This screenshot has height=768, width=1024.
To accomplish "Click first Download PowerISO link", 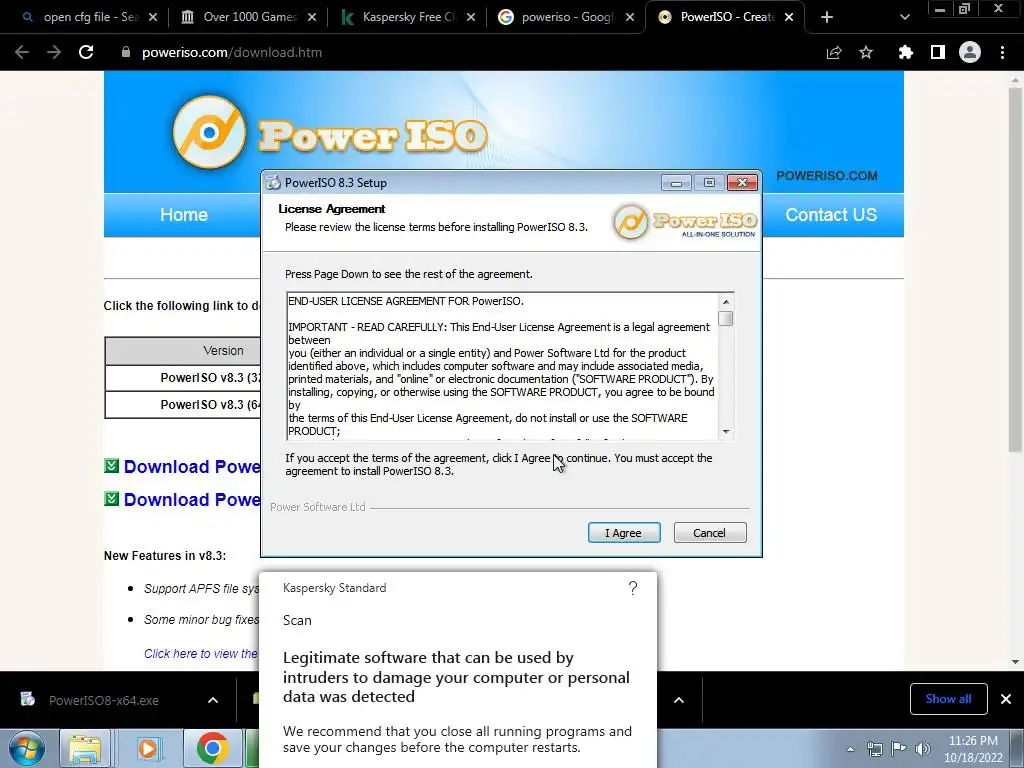I will click(192, 467).
